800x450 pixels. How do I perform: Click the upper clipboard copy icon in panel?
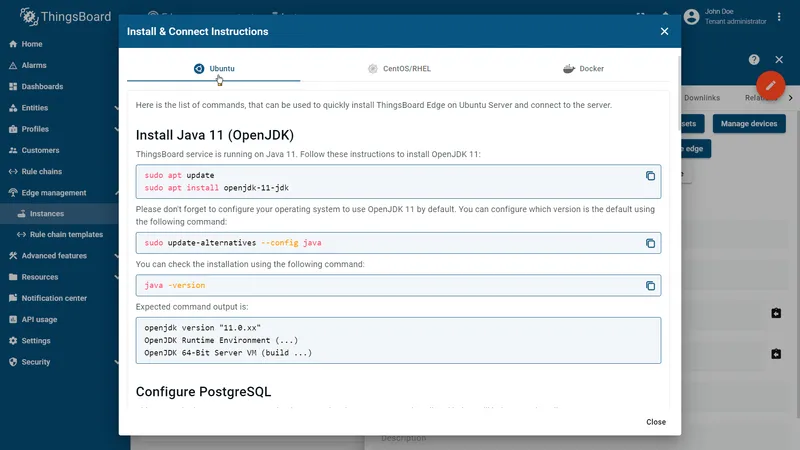tap(776, 313)
